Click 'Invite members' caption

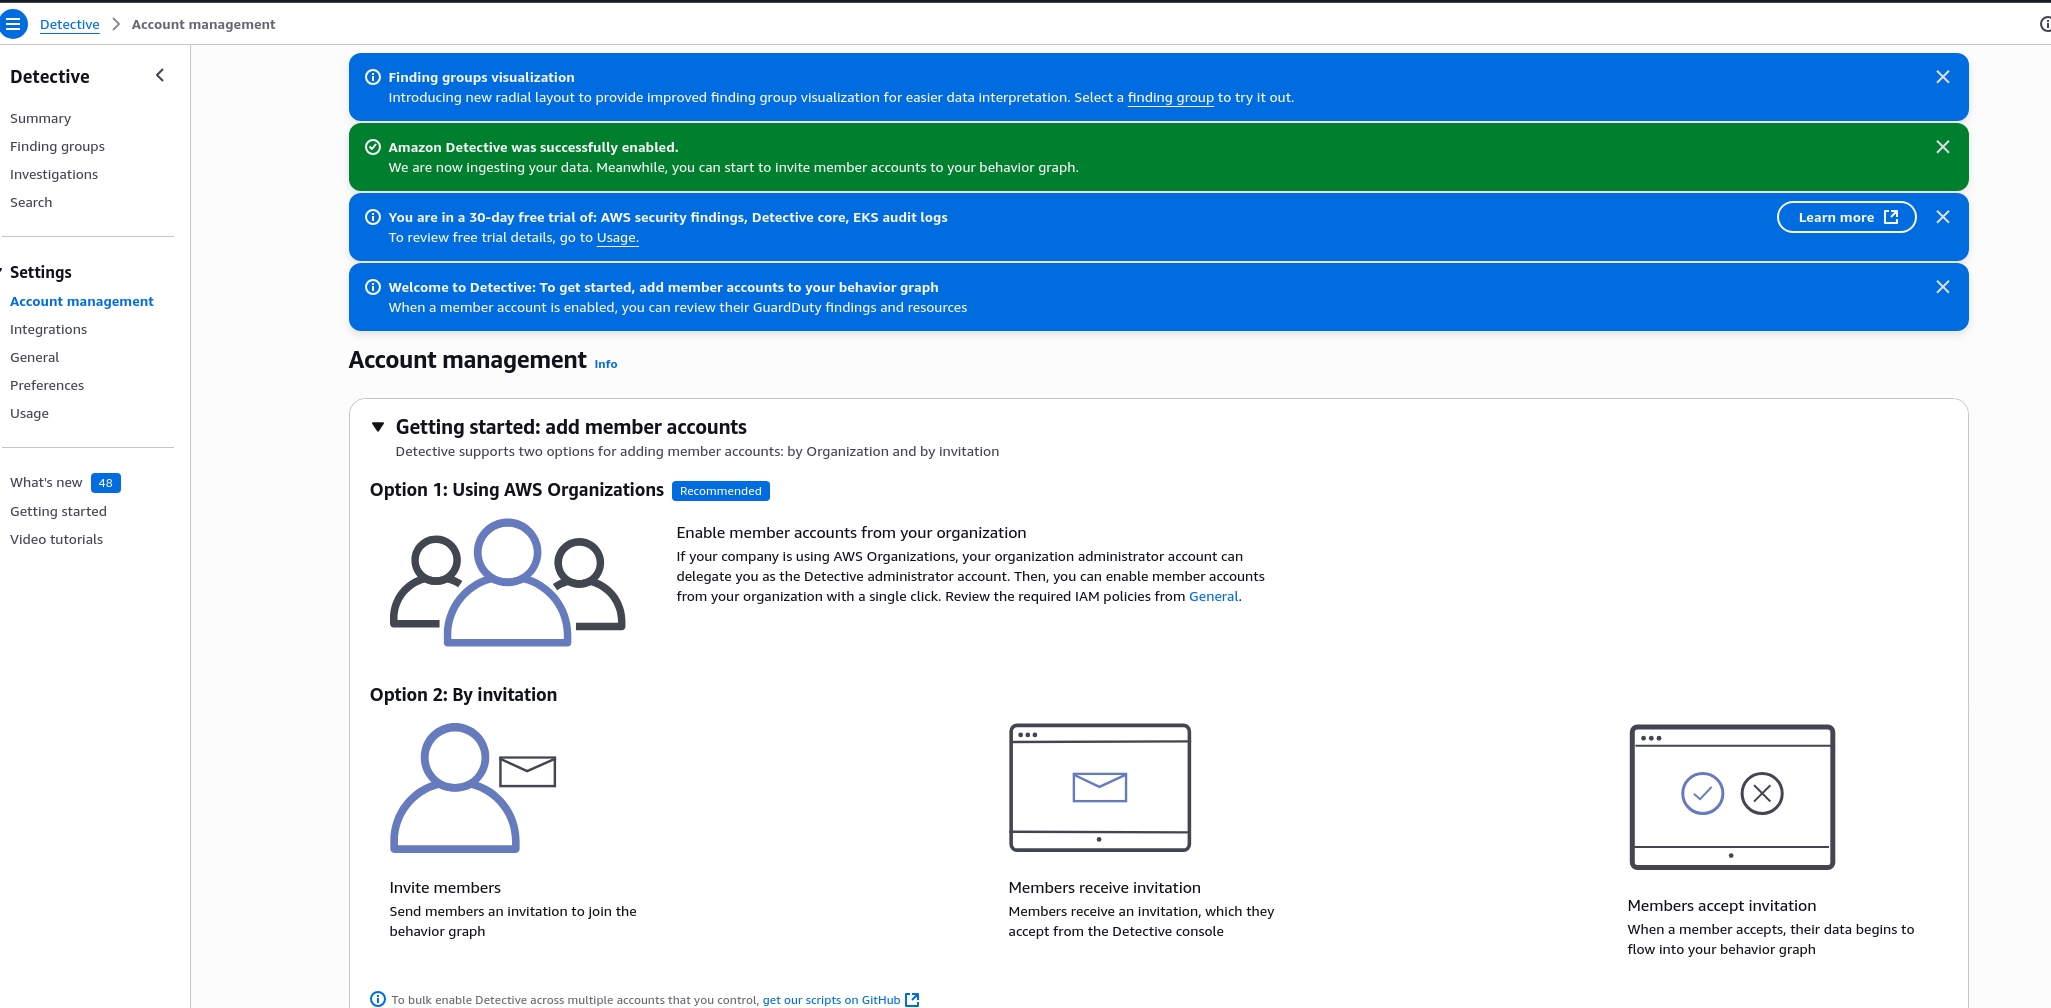point(445,888)
